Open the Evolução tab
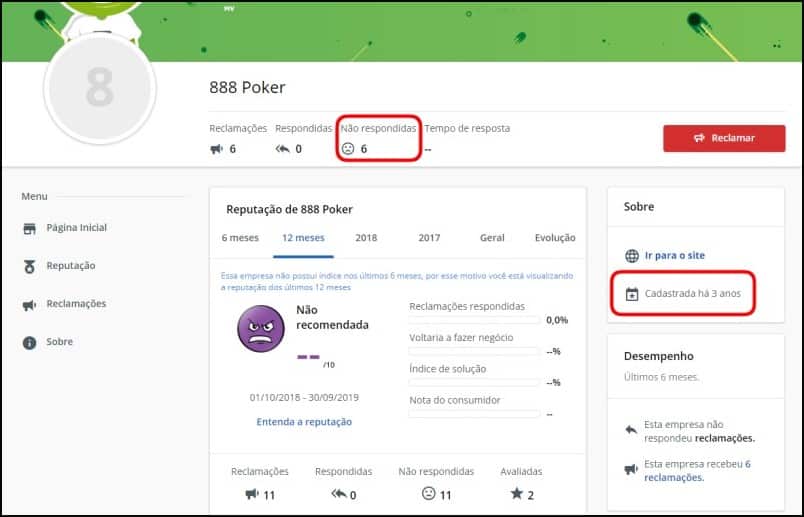 click(x=555, y=238)
